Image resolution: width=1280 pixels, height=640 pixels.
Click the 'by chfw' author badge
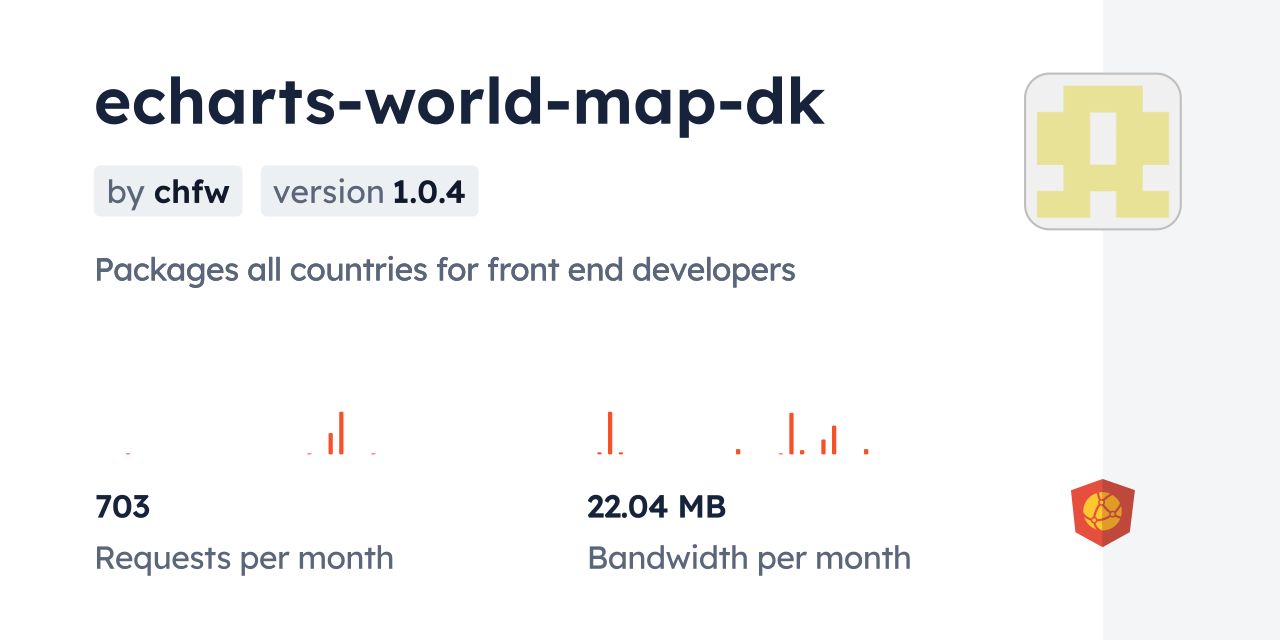pos(168,192)
